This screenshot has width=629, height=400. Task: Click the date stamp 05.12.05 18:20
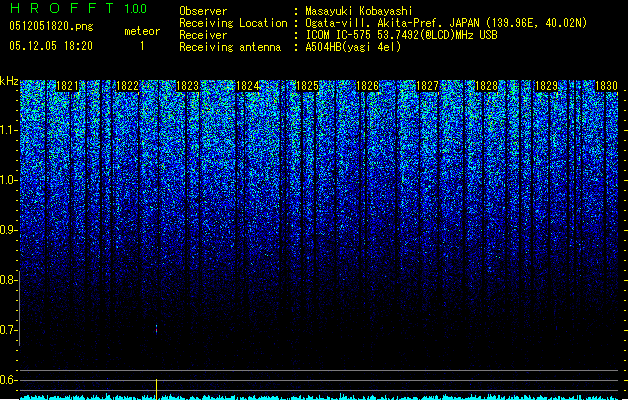pos(51,46)
